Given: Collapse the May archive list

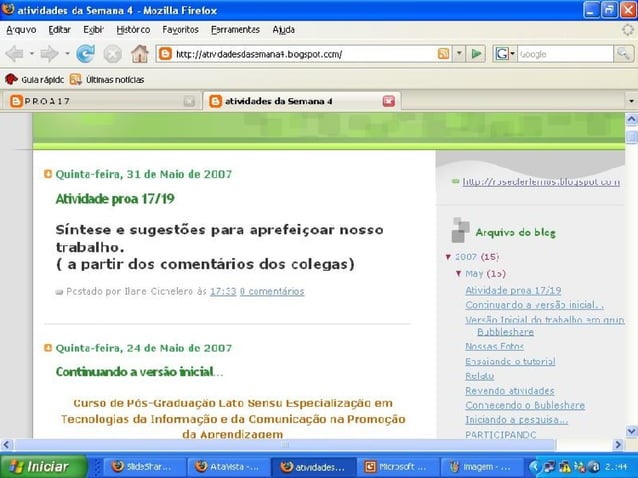Looking at the screenshot, I should [x=459, y=273].
